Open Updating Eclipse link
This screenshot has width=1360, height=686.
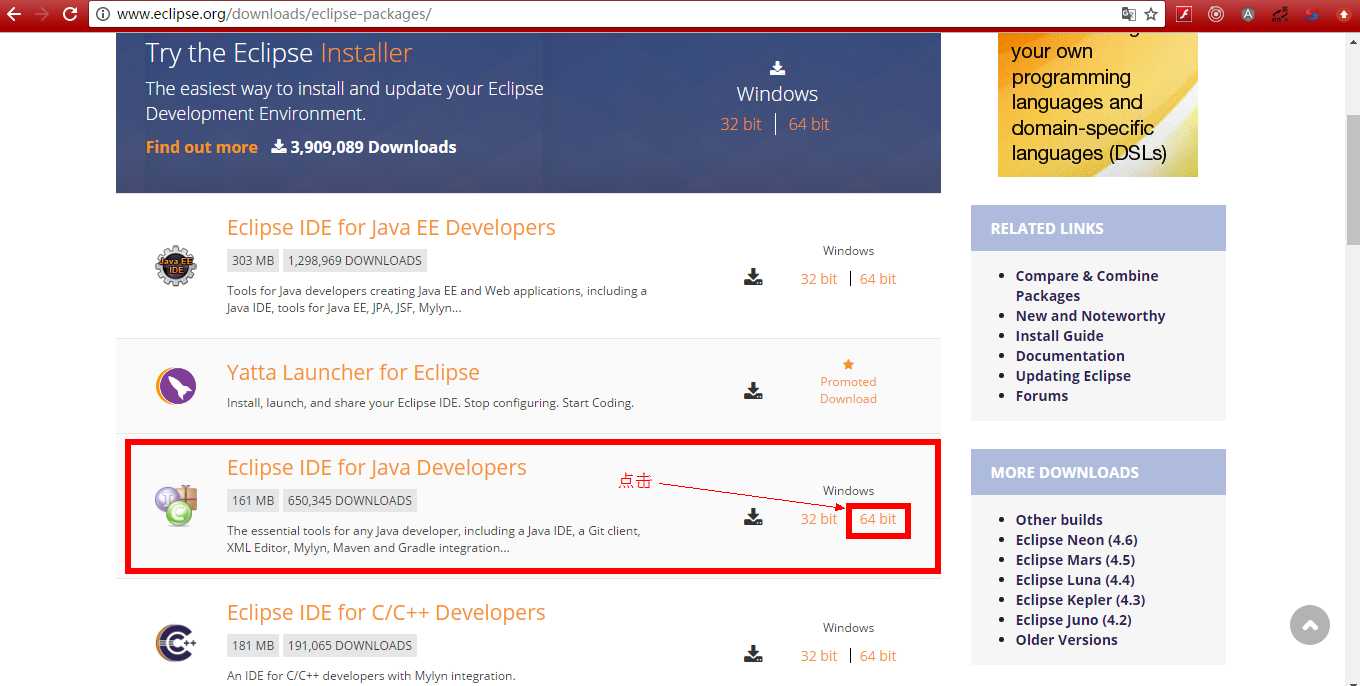coord(1073,376)
